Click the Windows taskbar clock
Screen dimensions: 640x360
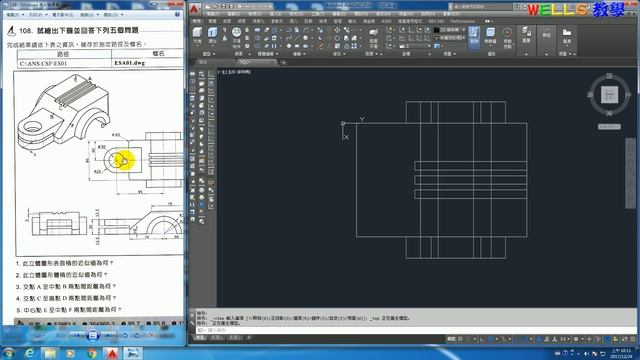[621, 353]
